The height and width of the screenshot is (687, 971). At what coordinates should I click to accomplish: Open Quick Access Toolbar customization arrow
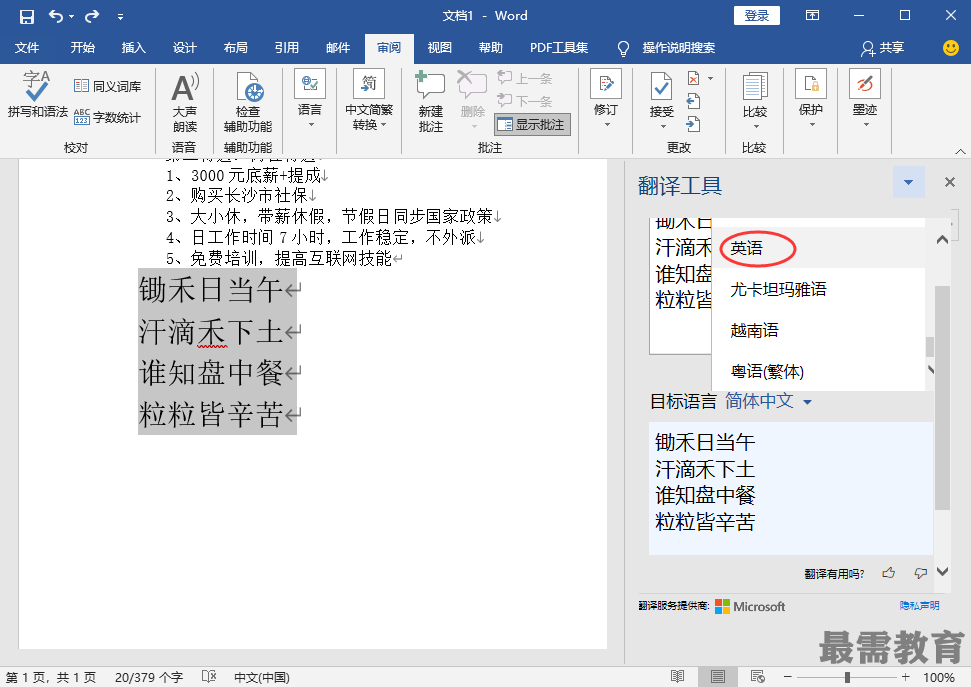(120, 17)
